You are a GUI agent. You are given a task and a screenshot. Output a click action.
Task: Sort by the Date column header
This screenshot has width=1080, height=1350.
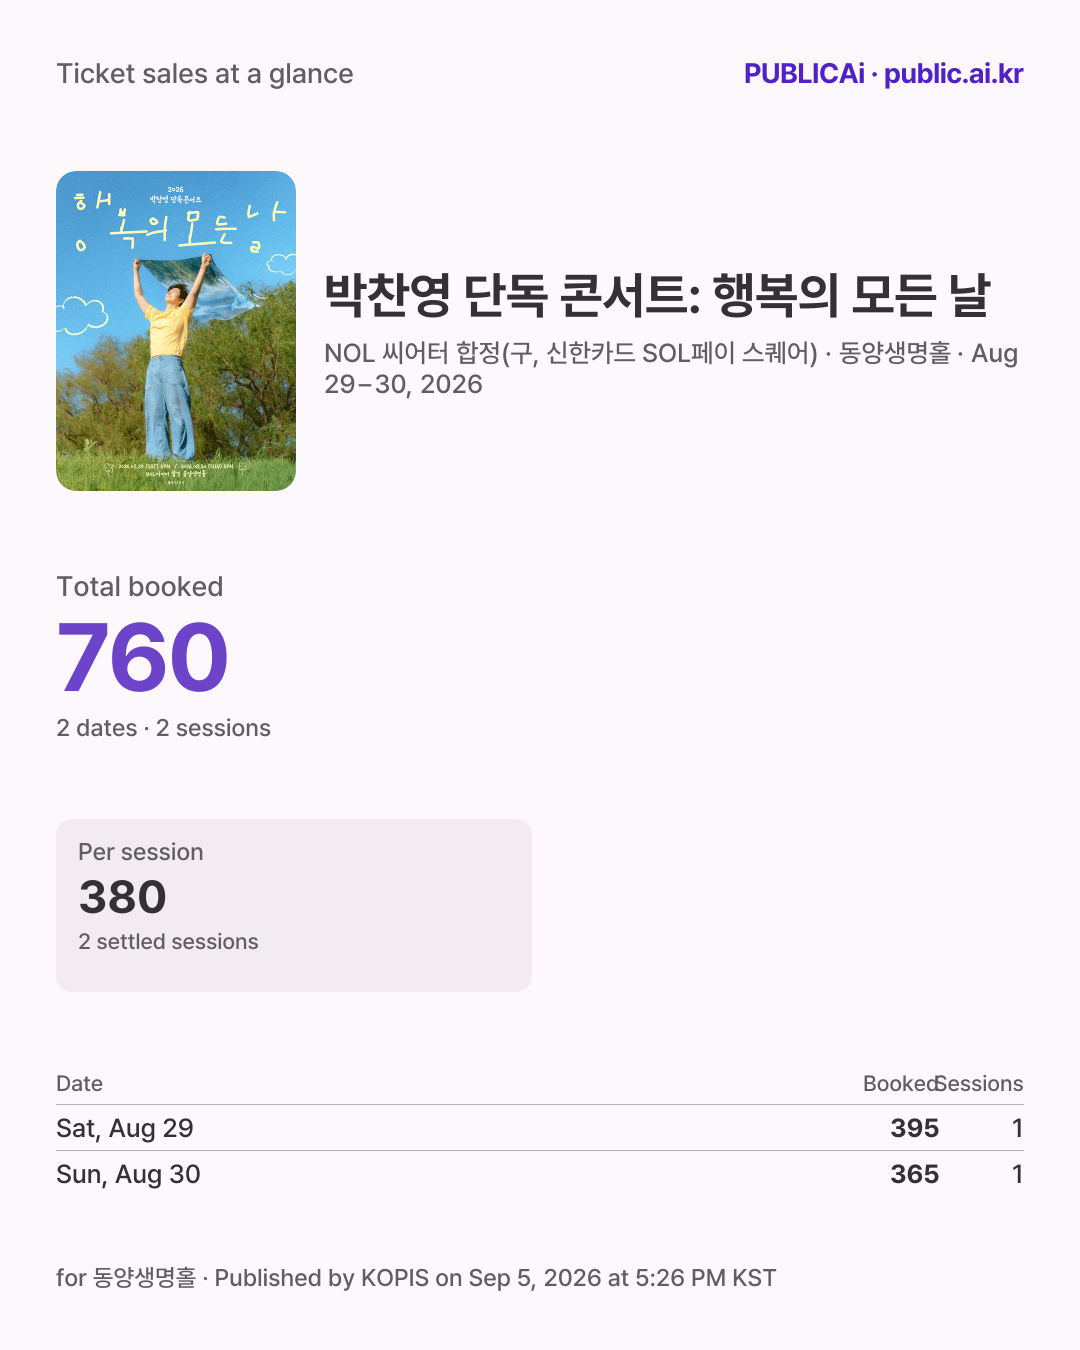click(x=80, y=1084)
